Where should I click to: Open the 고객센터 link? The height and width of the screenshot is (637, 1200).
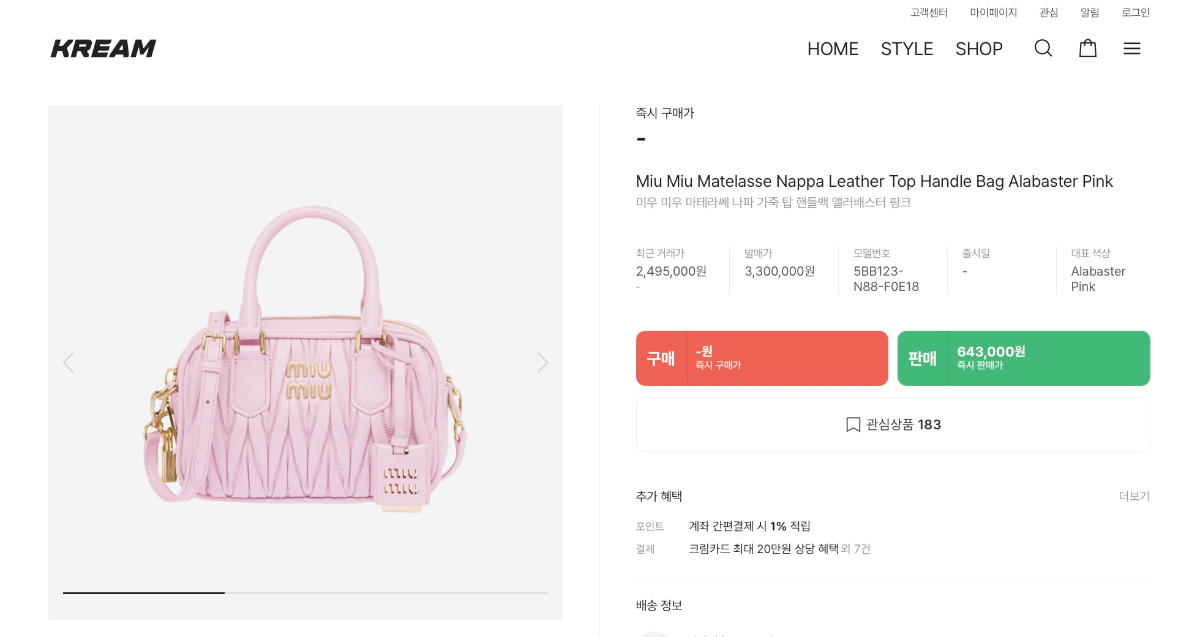(x=929, y=13)
